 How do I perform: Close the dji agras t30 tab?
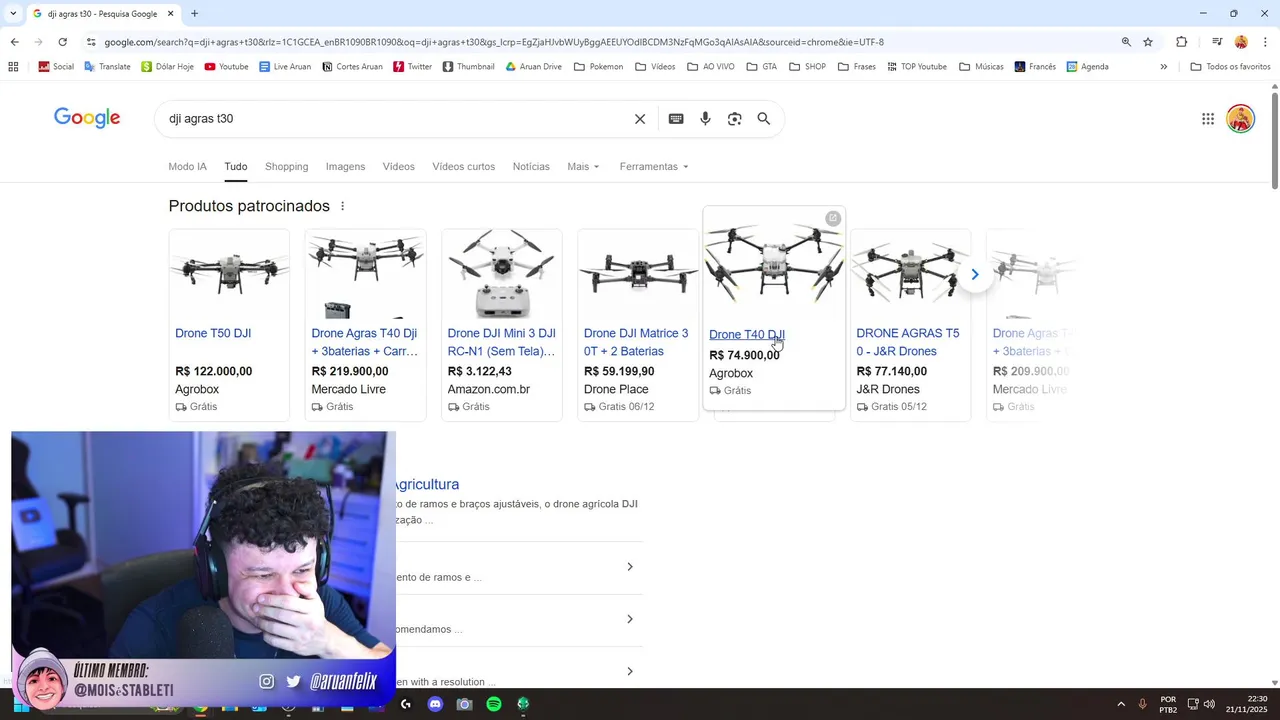click(x=170, y=14)
